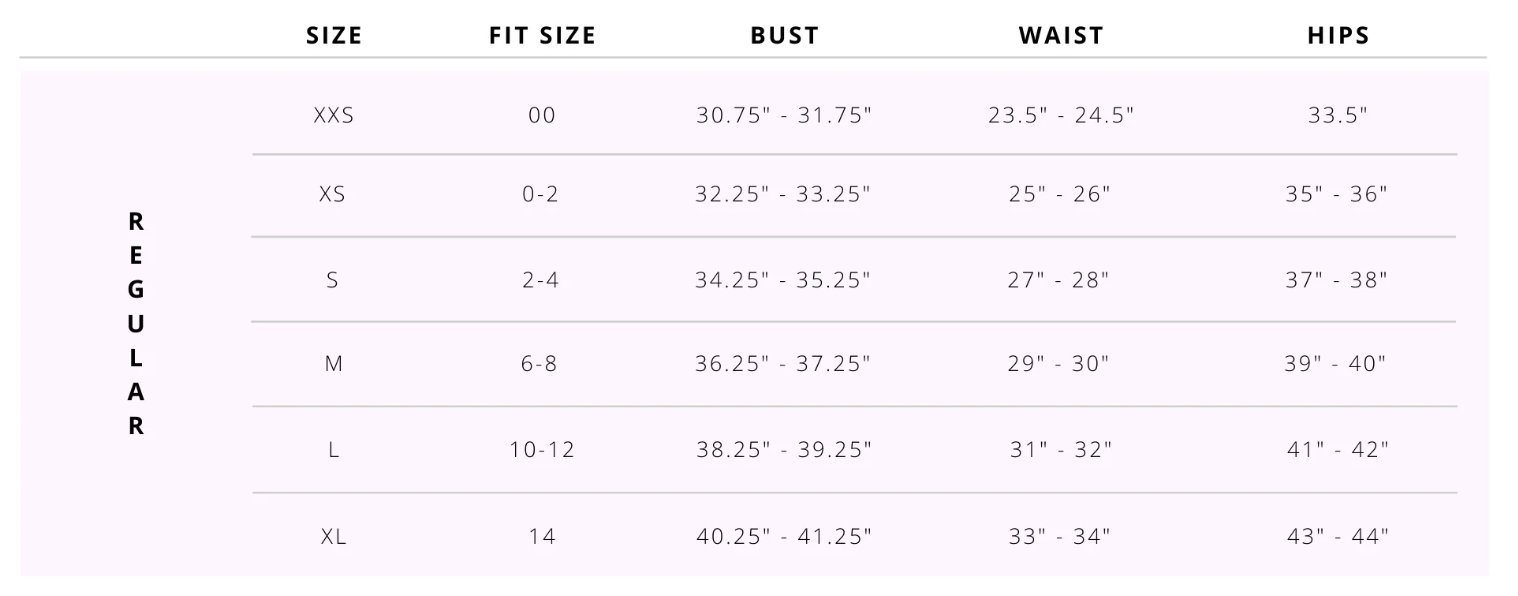
Task: Click the vertical REGULAR label
Action: pos(137,324)
